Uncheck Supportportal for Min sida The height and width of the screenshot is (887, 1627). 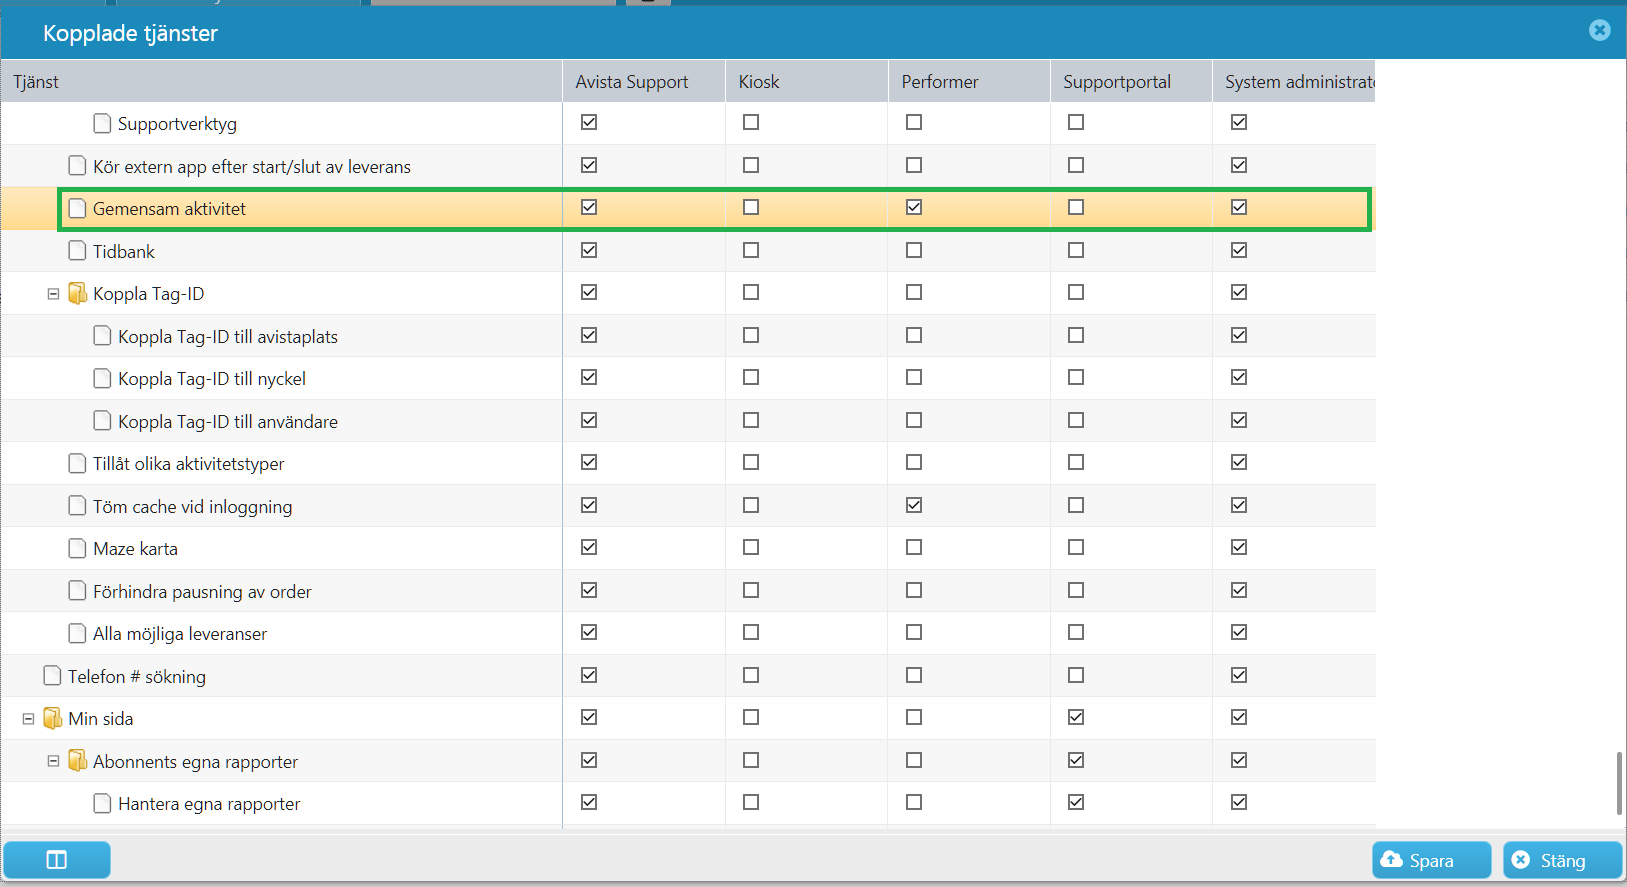pyautogui.click(x=1076, y=717)
